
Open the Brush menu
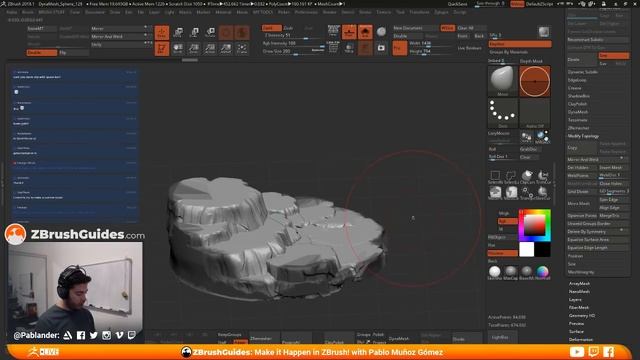pyautogui.click(x=28, y=12)
